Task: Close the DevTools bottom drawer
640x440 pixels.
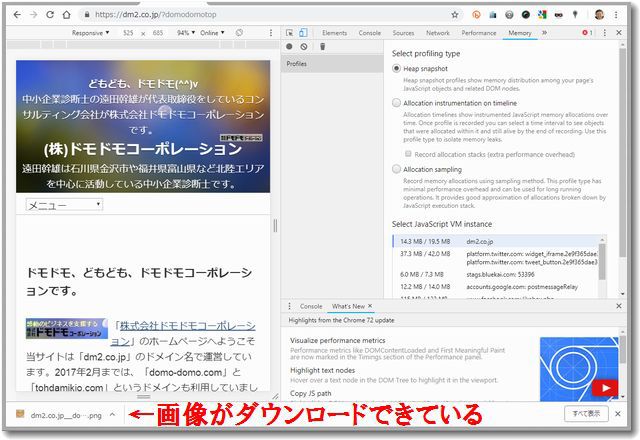Action: click(x=619, y=306)
